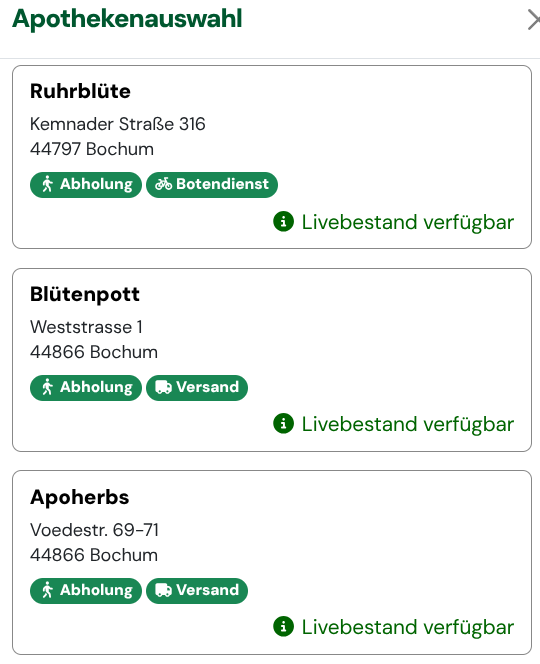Click the Abholung badge under Apoherbs

[86, 590]
